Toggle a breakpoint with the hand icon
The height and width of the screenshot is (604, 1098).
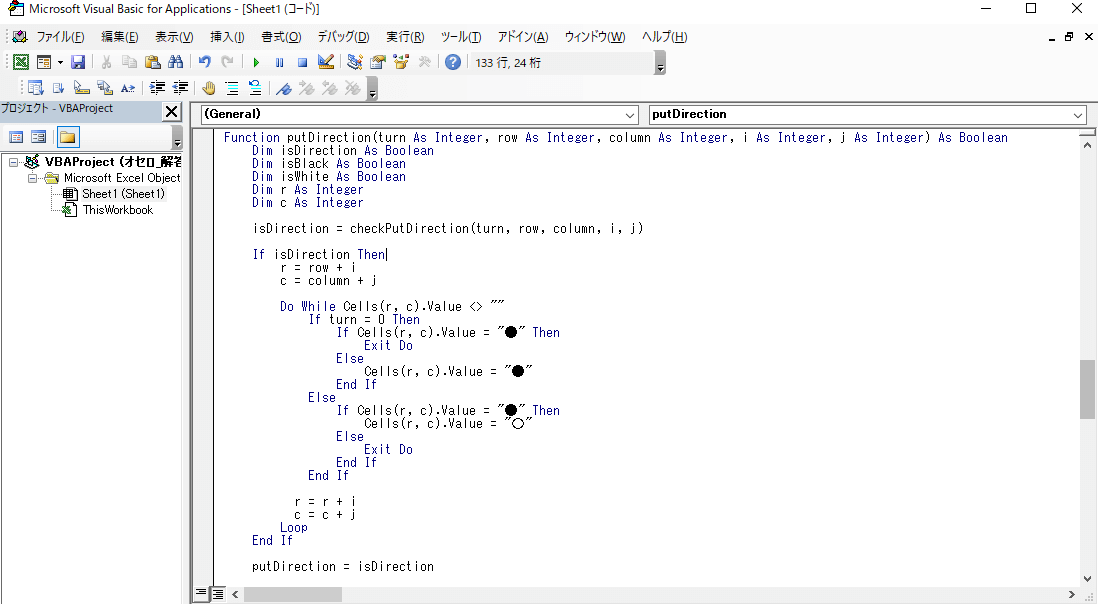tap(208, 87)
